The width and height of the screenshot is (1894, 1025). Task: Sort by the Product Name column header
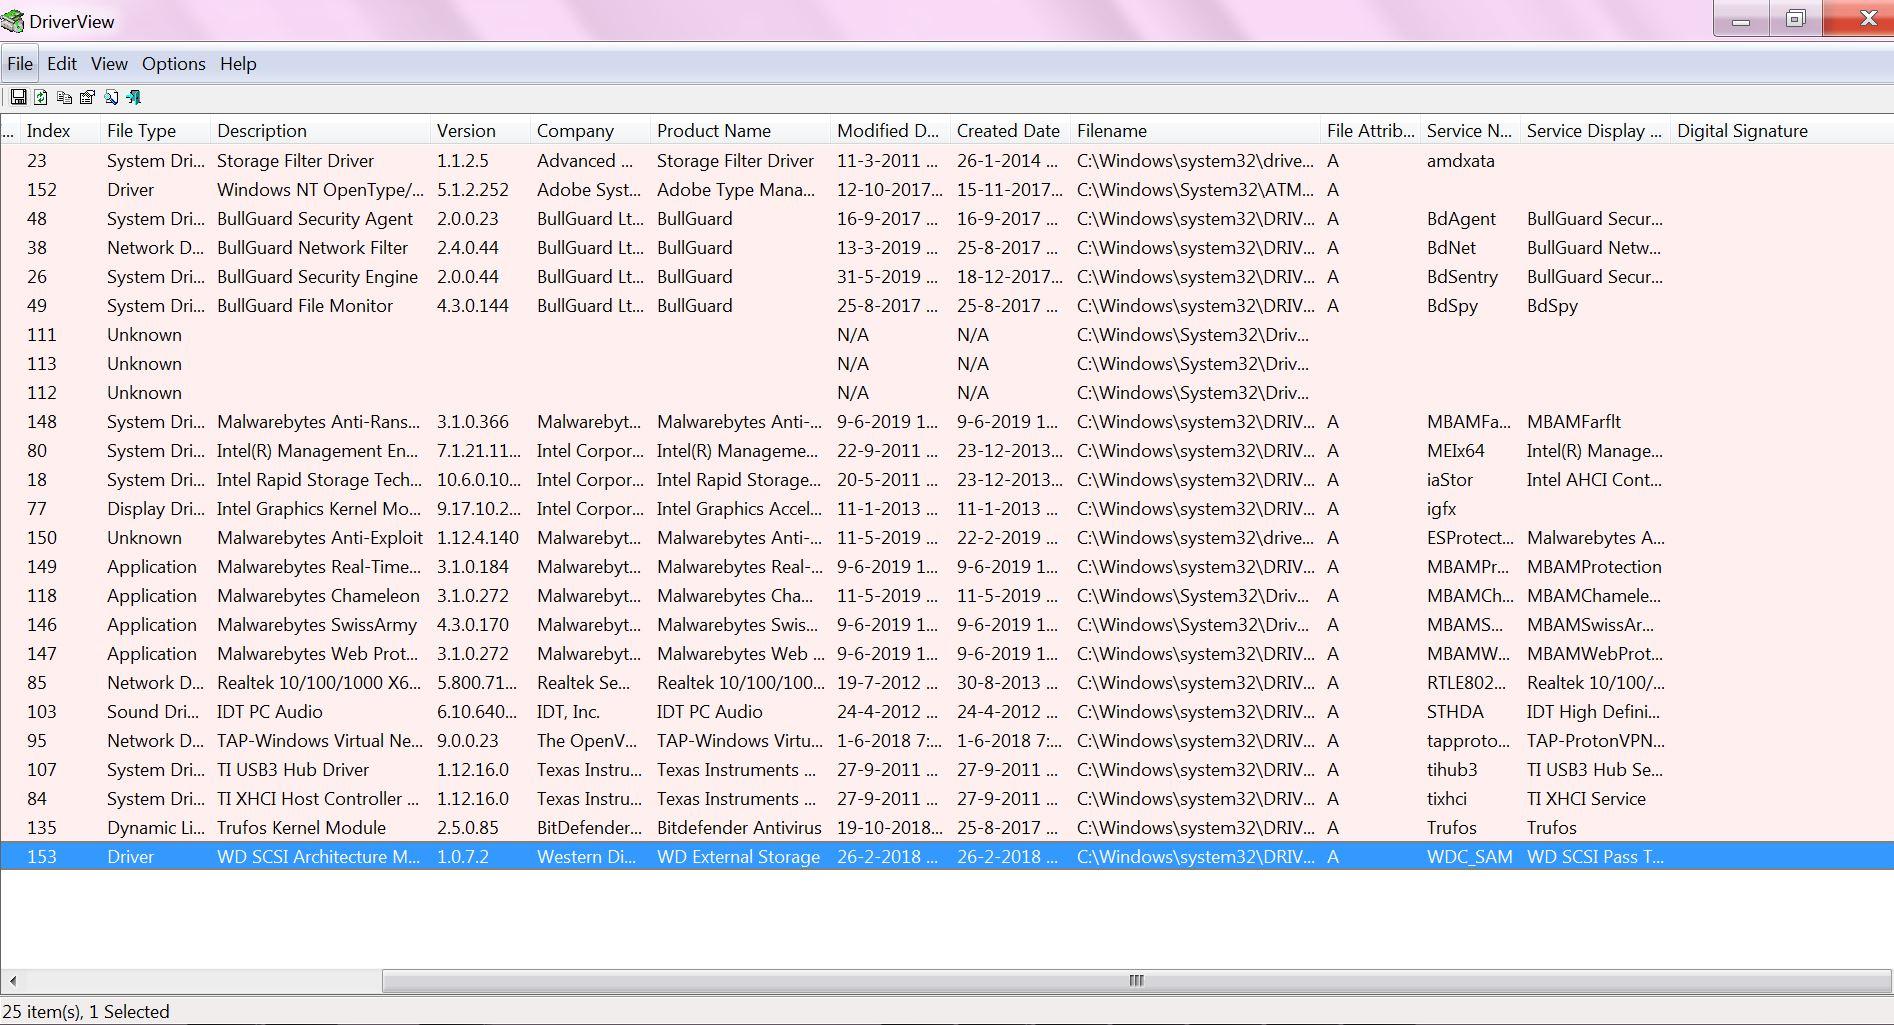pos(740,131)
